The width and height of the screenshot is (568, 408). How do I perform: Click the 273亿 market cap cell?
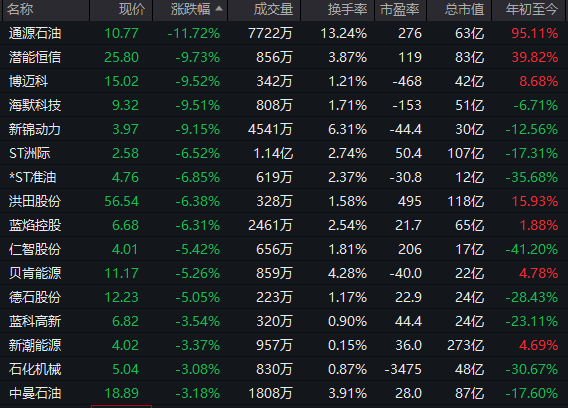tap(466, 345)
